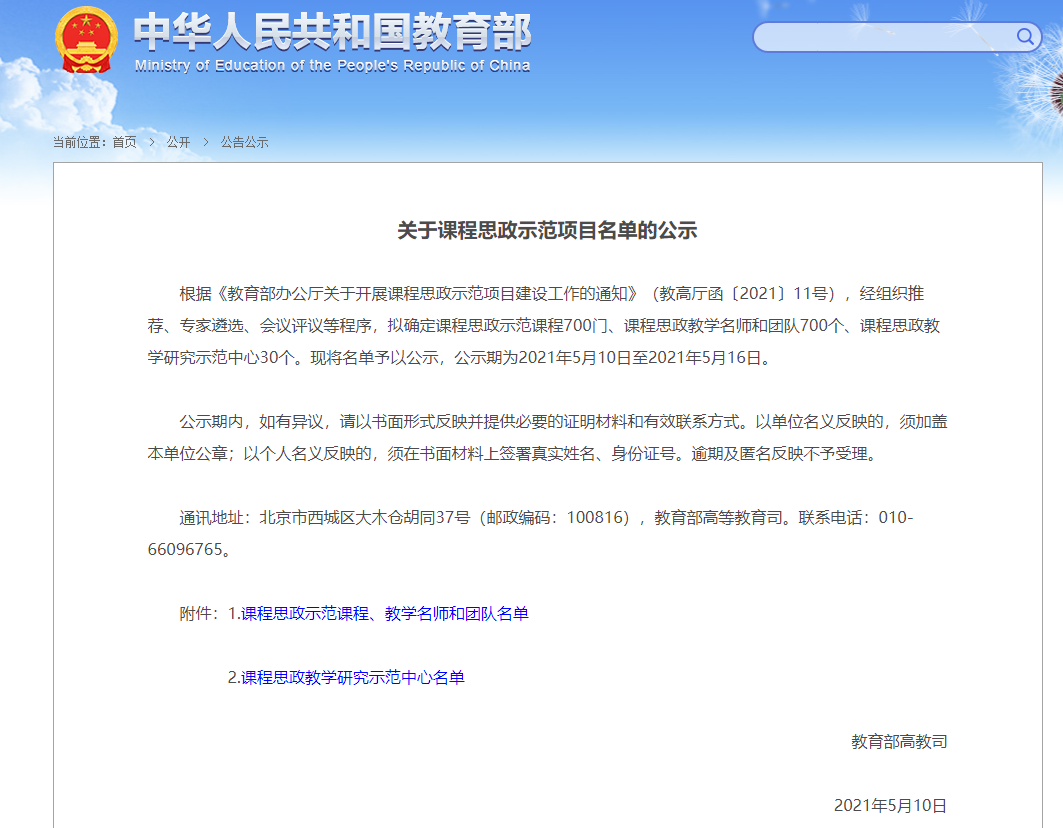This screenshot has width=1063, height=828.
Task: Go to 首页 in the breadcrumb
Action: (x=124, y=142)
